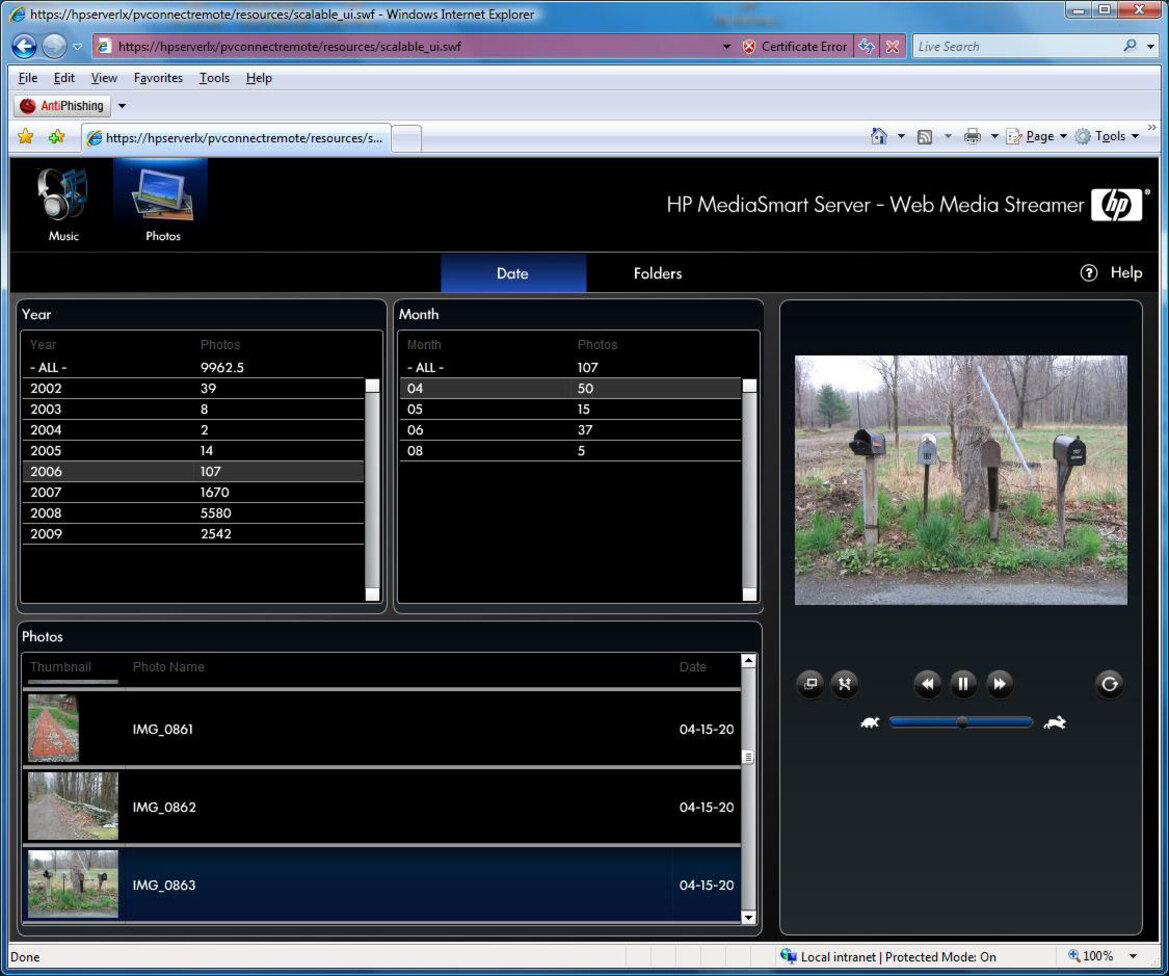Click Add to Favorites icon
This screenshot has width=1169, height=976.
pos(57,136)
